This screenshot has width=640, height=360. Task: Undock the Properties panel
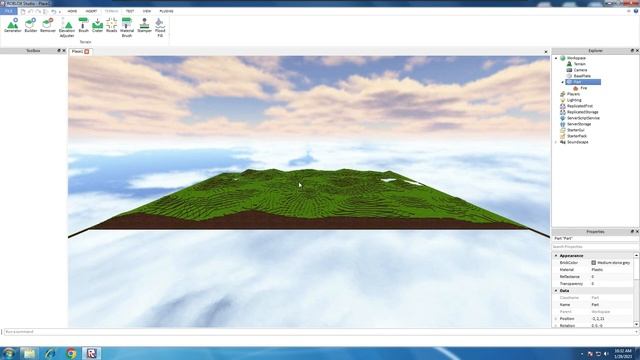pyautogui.click(x=632, y=231)
